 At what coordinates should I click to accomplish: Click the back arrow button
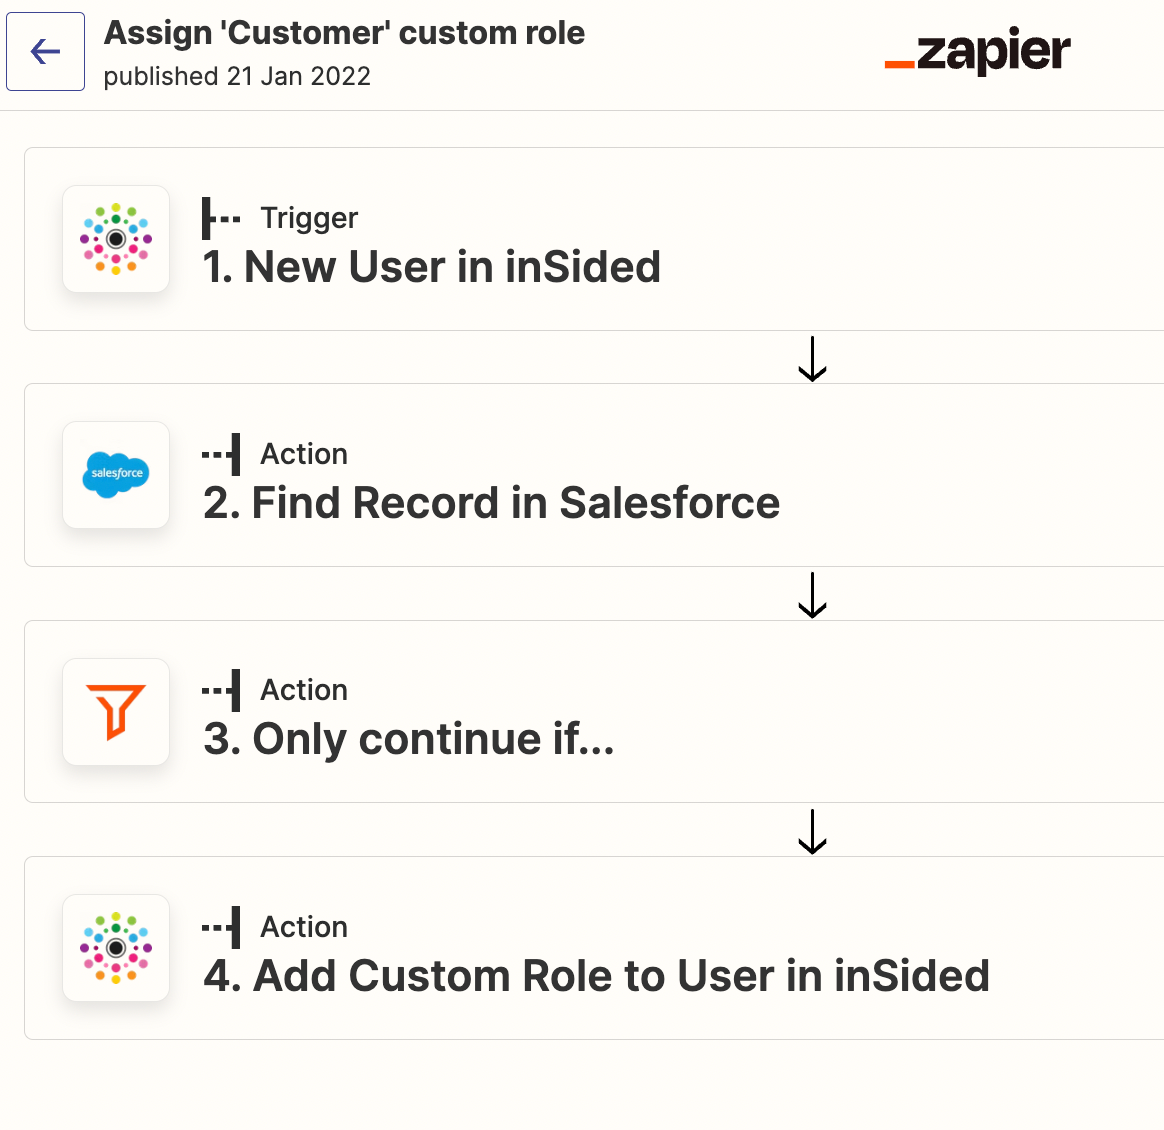pyautogui.click(x=45, y=51)
